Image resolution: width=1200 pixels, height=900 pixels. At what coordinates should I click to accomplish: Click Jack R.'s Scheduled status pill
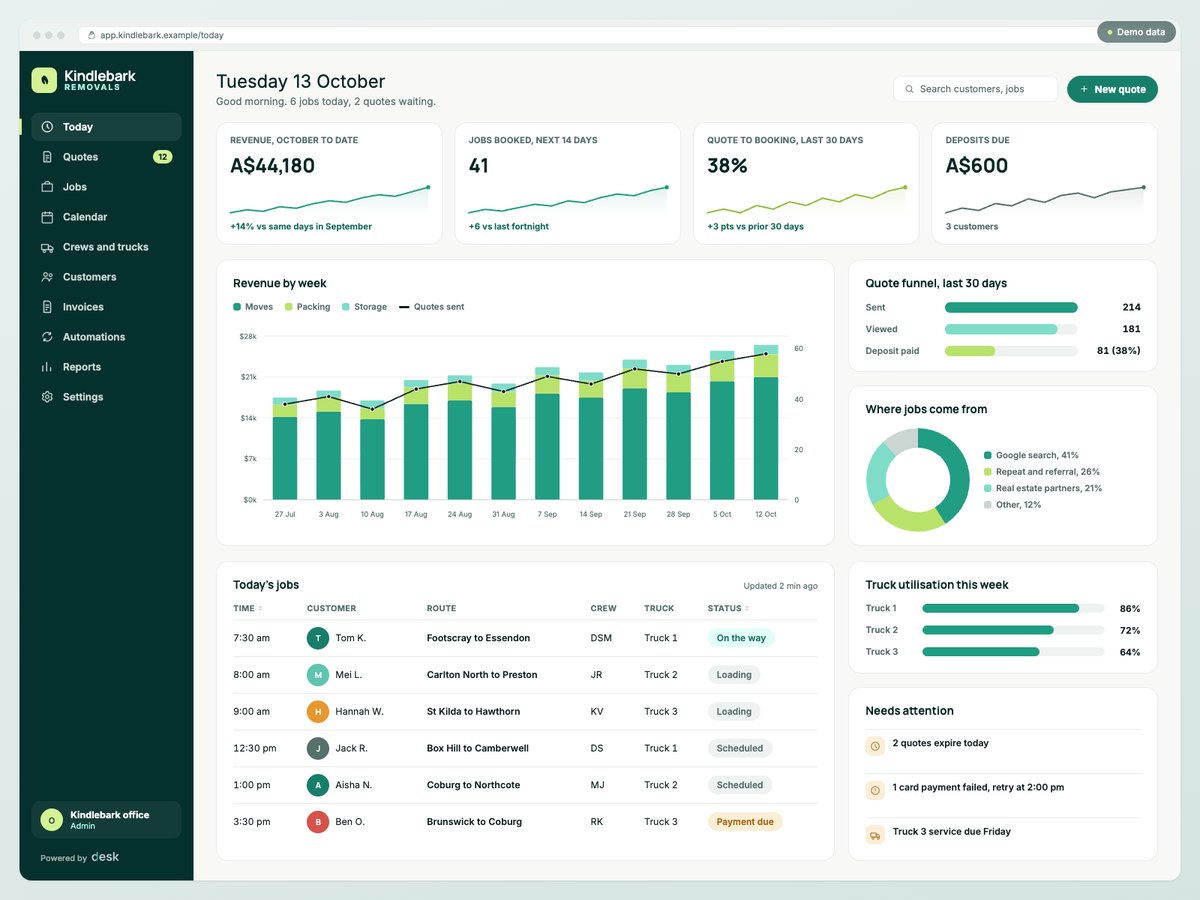pyautogui.click(x=740, y=748)
